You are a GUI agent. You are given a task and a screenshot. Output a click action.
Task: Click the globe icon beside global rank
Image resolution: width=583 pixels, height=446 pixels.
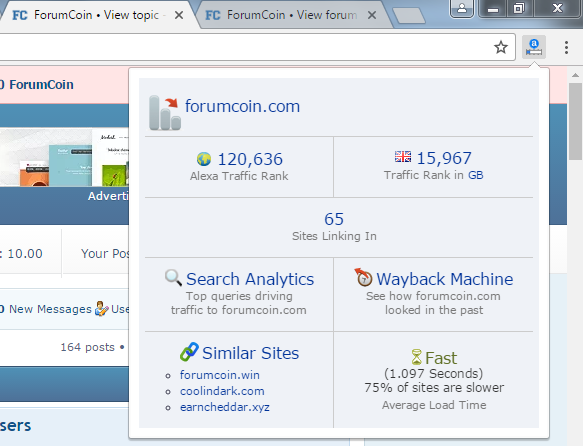(204, 159)
